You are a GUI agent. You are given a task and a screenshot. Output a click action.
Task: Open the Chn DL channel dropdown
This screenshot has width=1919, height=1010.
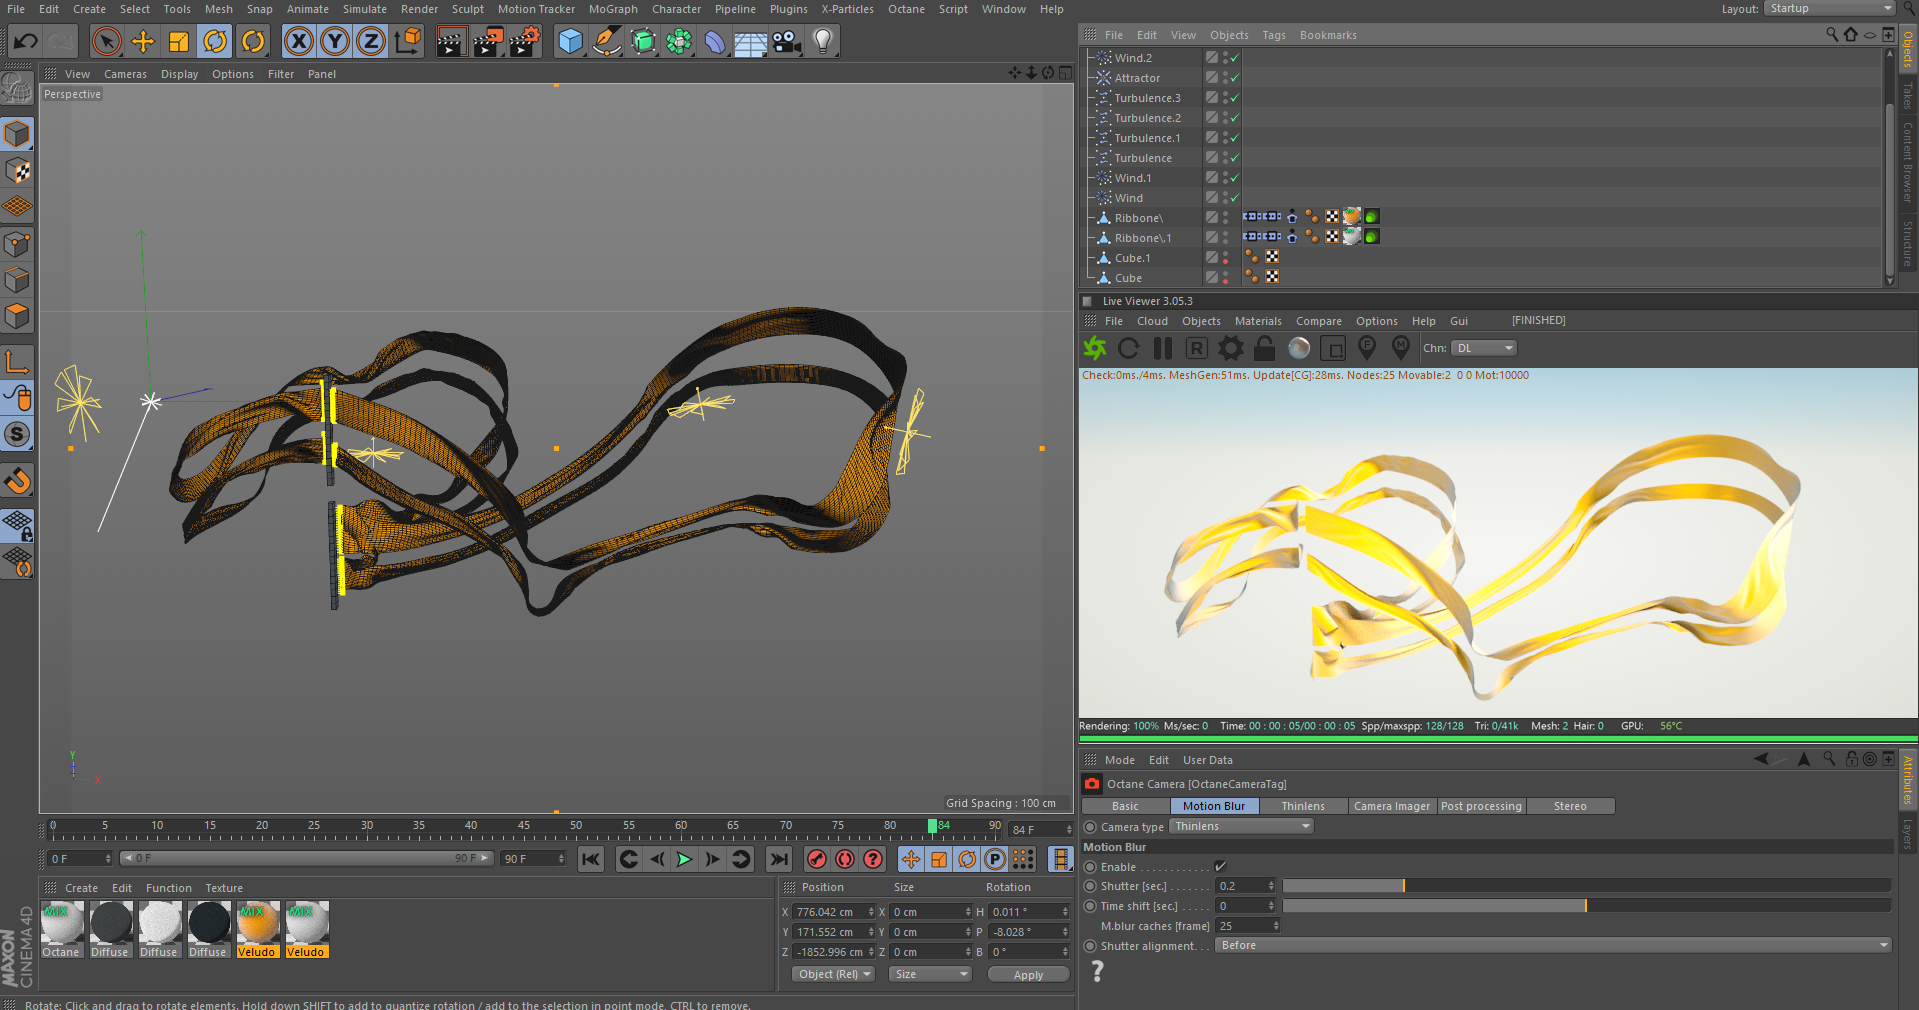point(1484,348)
